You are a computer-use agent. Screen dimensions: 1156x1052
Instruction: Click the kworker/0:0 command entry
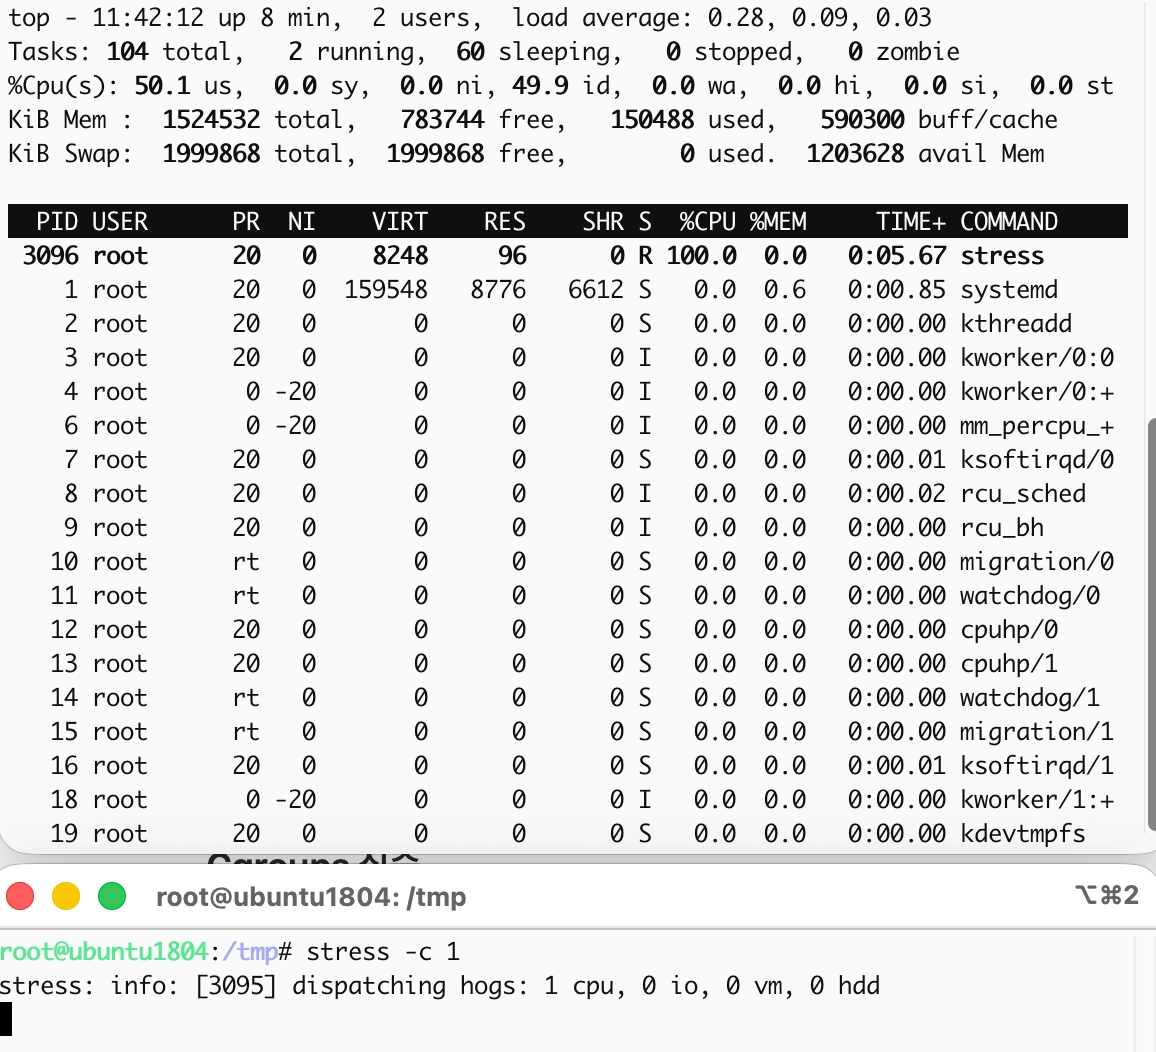[1037, 358]
